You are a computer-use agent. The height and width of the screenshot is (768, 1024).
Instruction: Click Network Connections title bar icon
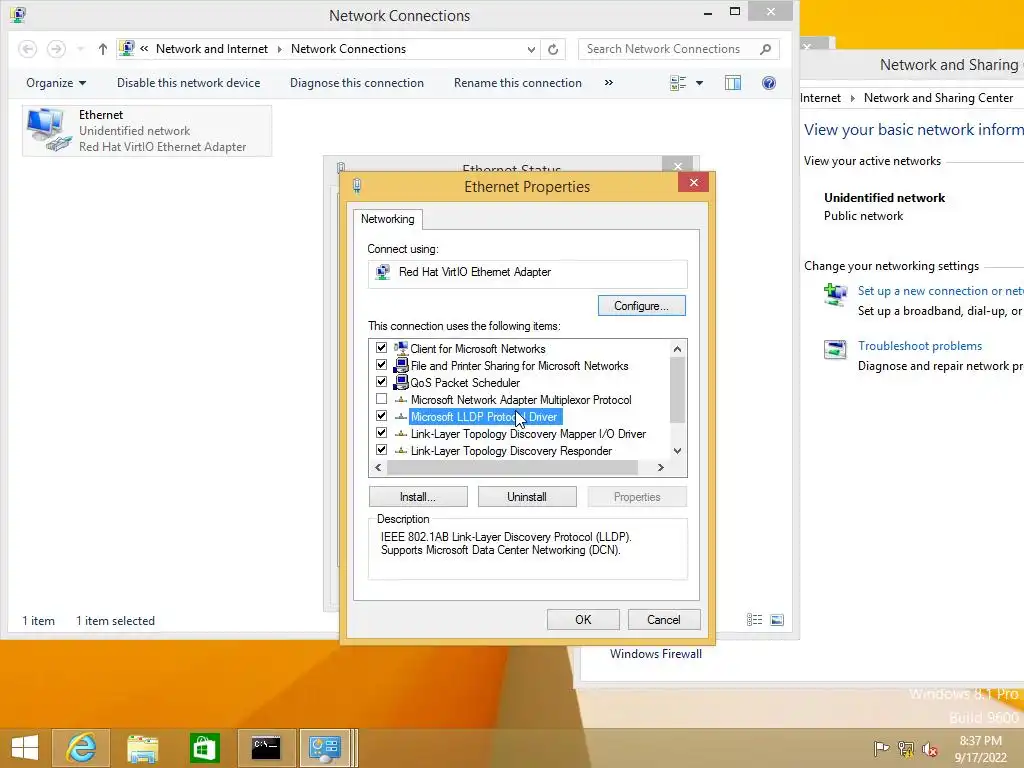click(x=18, y=15)
